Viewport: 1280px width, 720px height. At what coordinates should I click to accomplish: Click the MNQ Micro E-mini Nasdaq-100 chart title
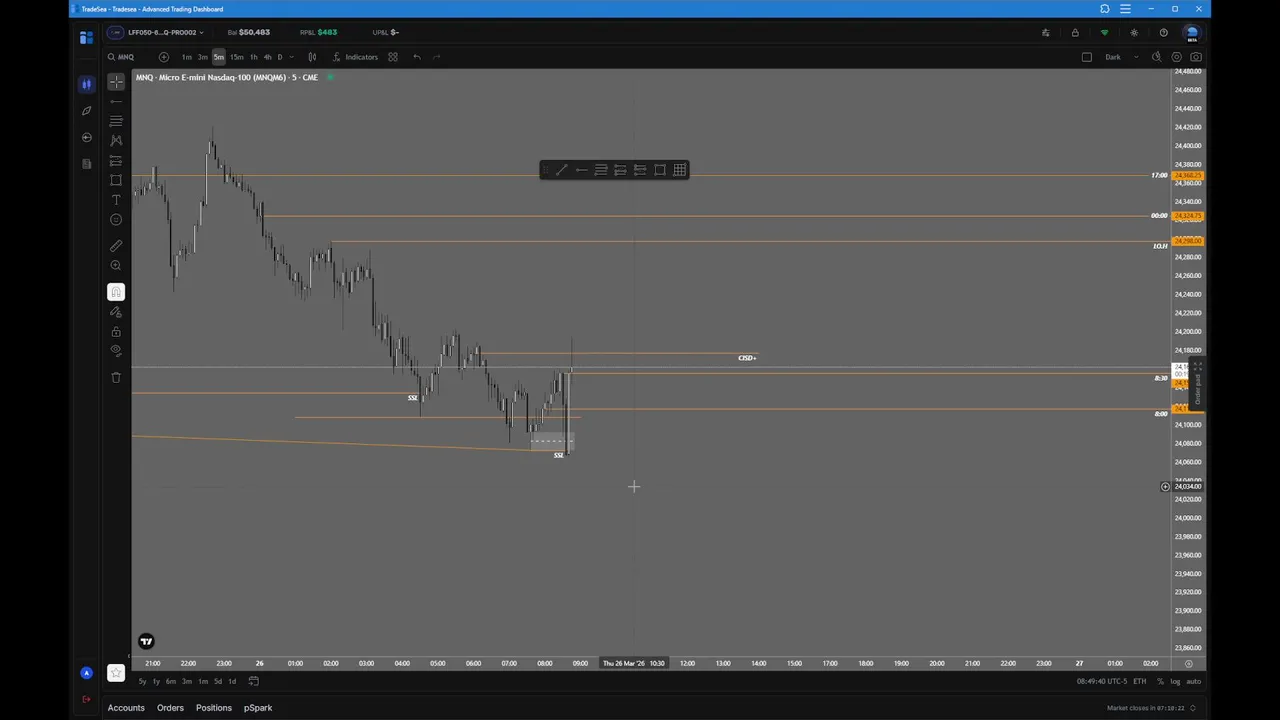227,77
